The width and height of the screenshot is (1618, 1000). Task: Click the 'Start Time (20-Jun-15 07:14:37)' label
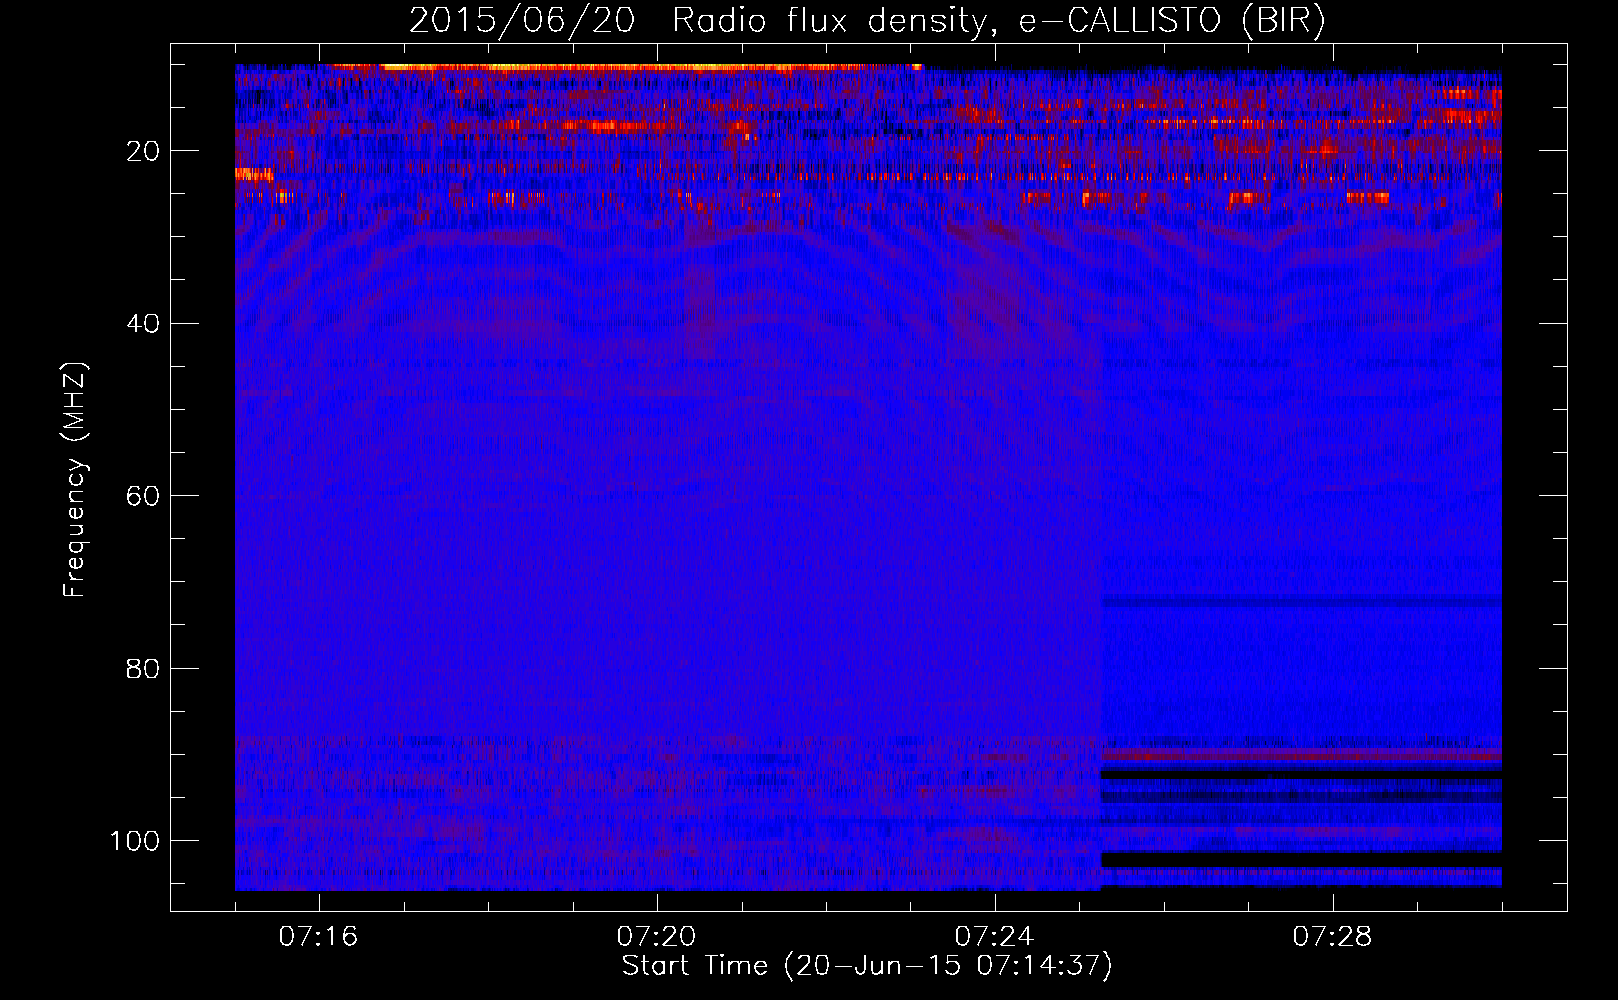(x=867, y=966)
